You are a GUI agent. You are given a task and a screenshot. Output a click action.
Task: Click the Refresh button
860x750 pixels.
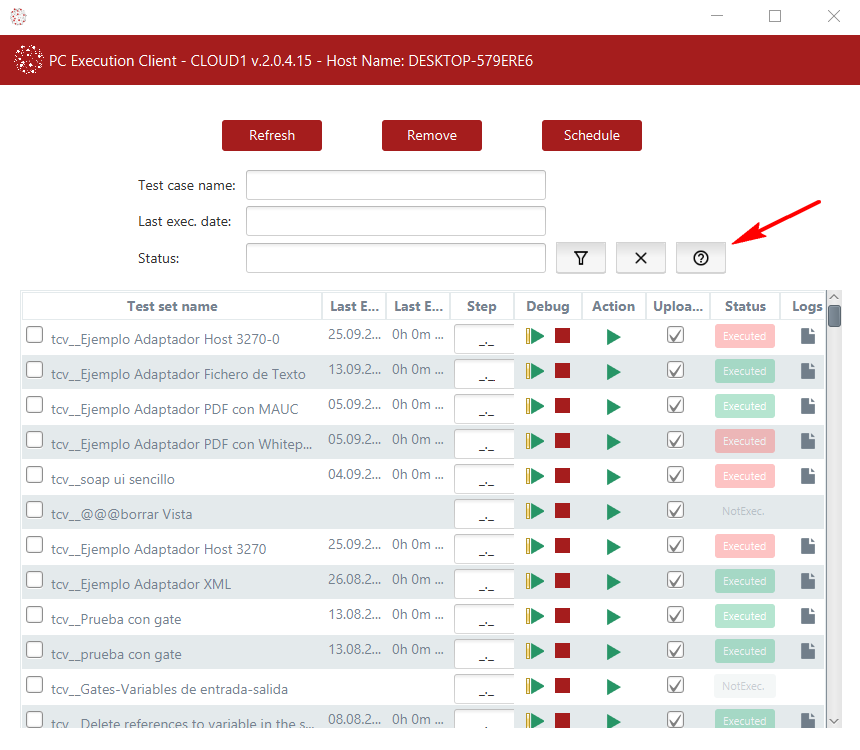(x=272, y=136)
